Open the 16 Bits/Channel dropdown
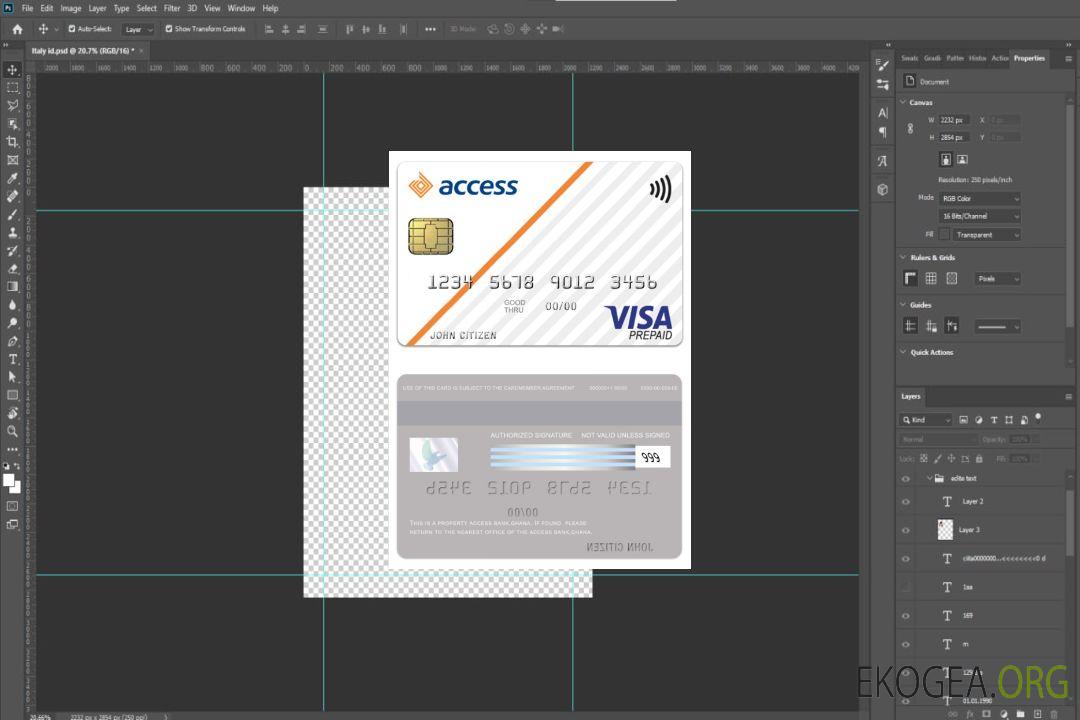1080x720 pixels. click(979, 216)
